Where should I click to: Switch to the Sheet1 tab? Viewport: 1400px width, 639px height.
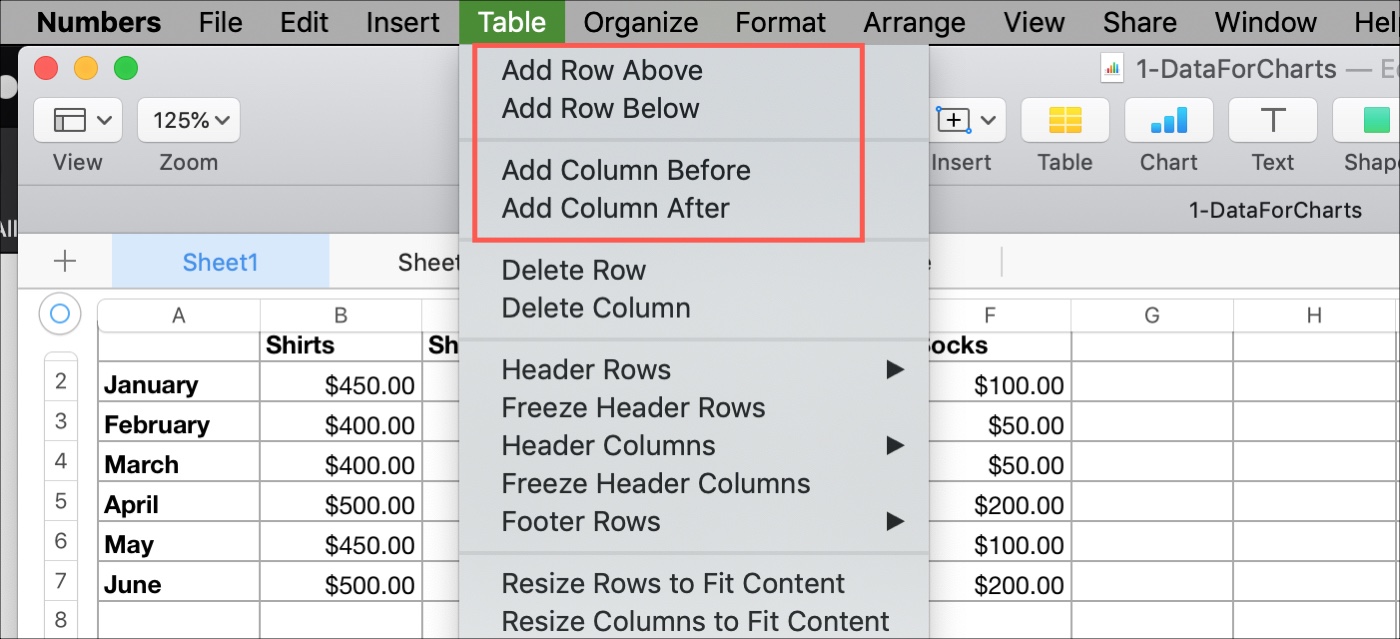pos(220,261)
